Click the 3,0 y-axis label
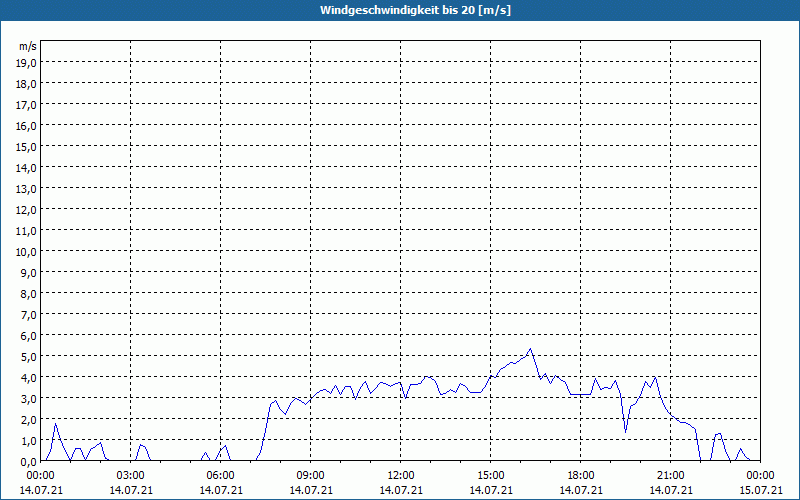The height and width of the screenshot is (500, 800). click(29, 398)
